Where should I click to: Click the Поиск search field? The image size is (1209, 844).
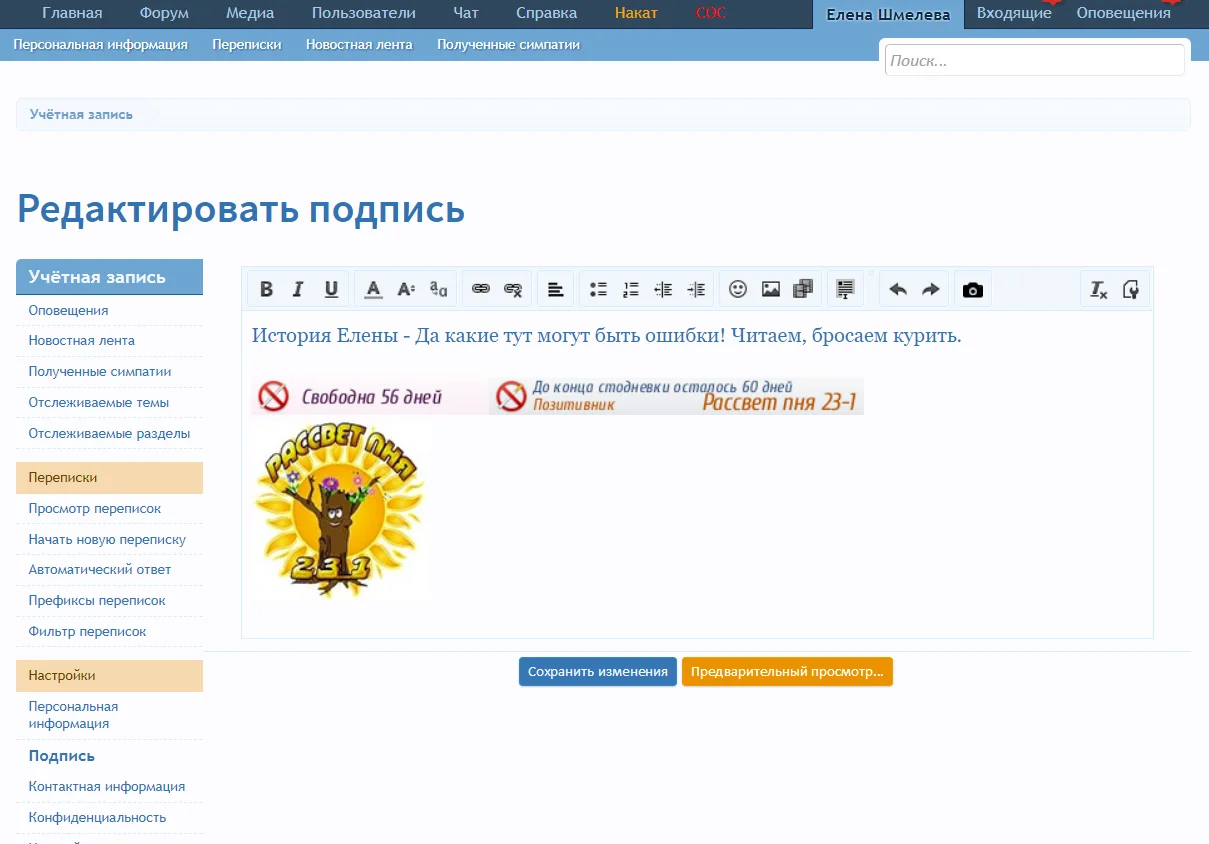(x=1034, y=59)
